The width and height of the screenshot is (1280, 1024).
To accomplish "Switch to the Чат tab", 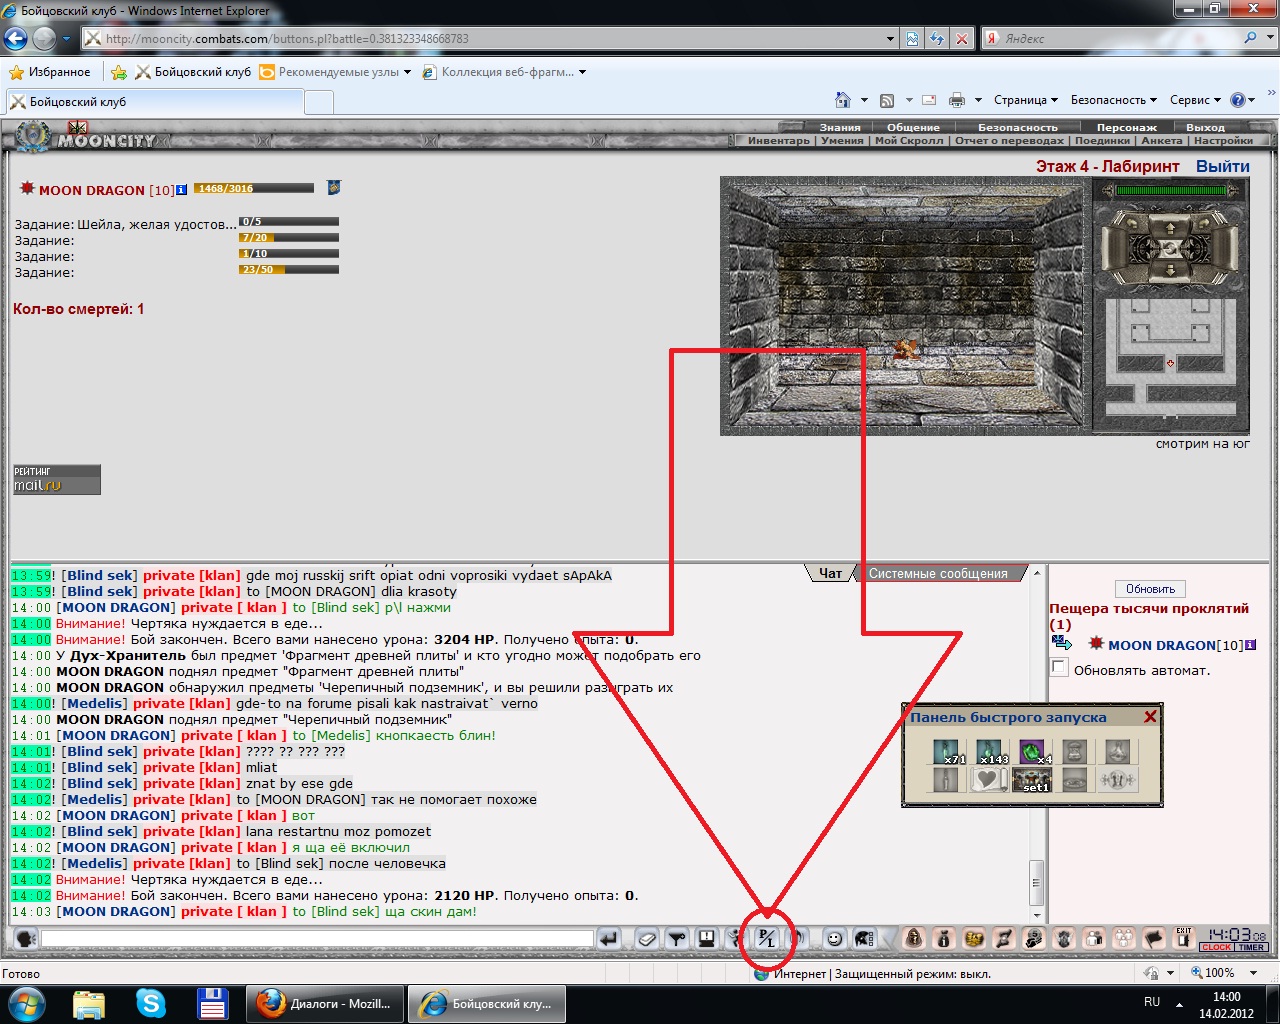I will click(830, 573).
